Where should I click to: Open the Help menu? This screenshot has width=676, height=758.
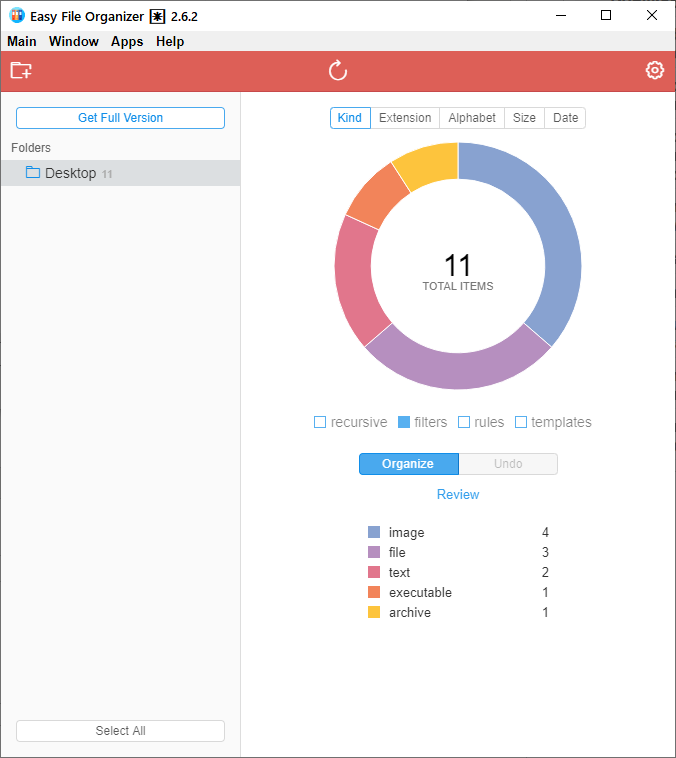point(170,42)
